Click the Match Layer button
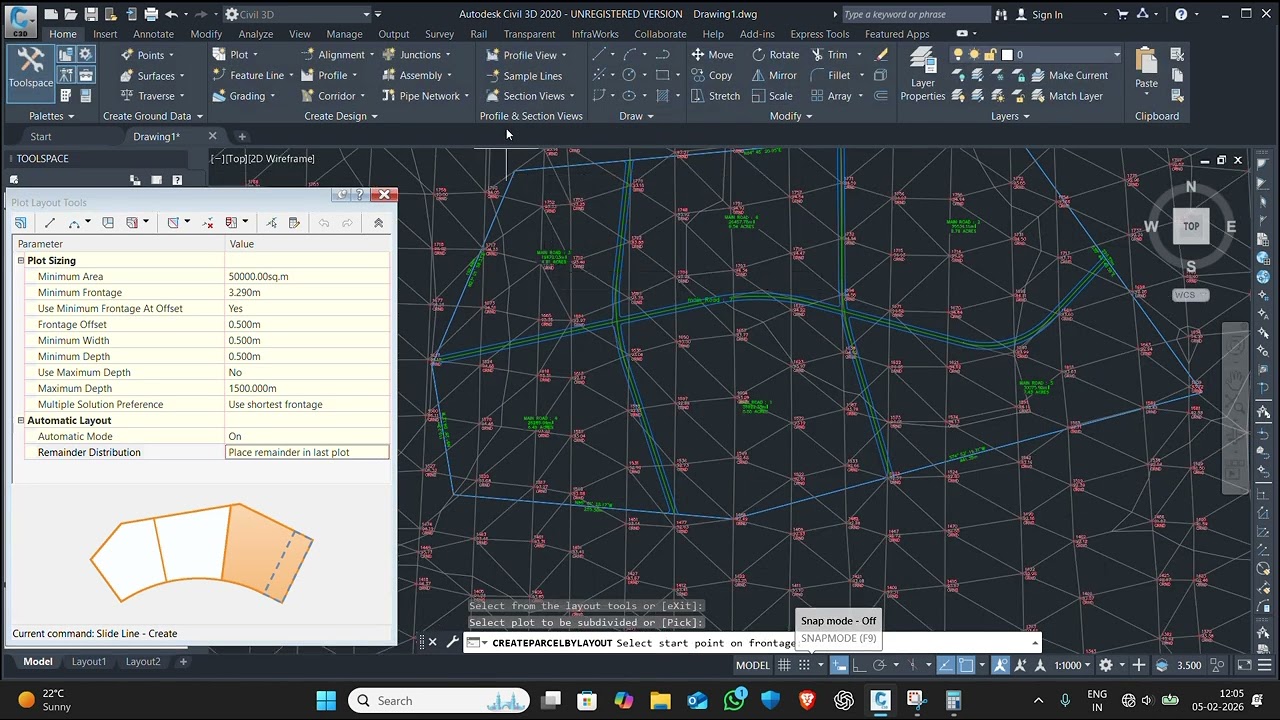The width and height of the screenshot is (1280, 720). tap(1066, 96)
